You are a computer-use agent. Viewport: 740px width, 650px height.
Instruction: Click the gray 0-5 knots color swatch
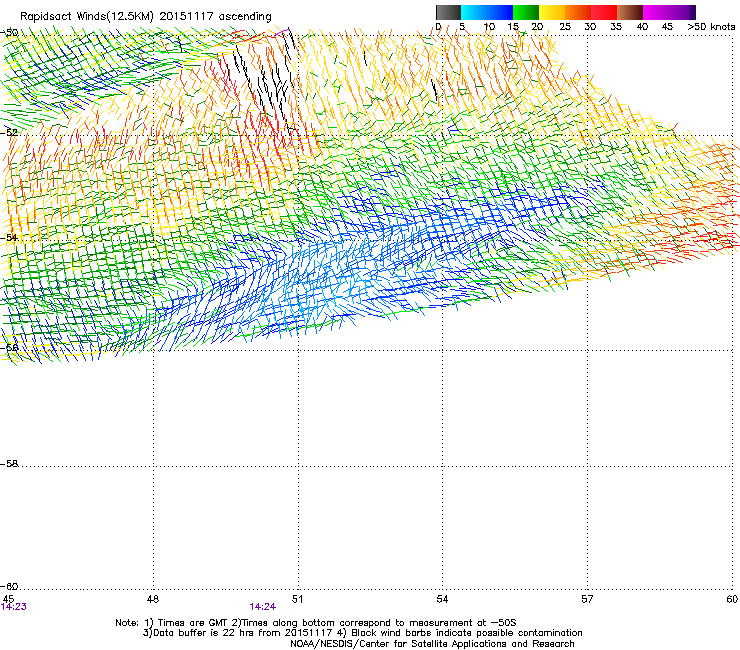pyautogui.click(x=448, y=12)
